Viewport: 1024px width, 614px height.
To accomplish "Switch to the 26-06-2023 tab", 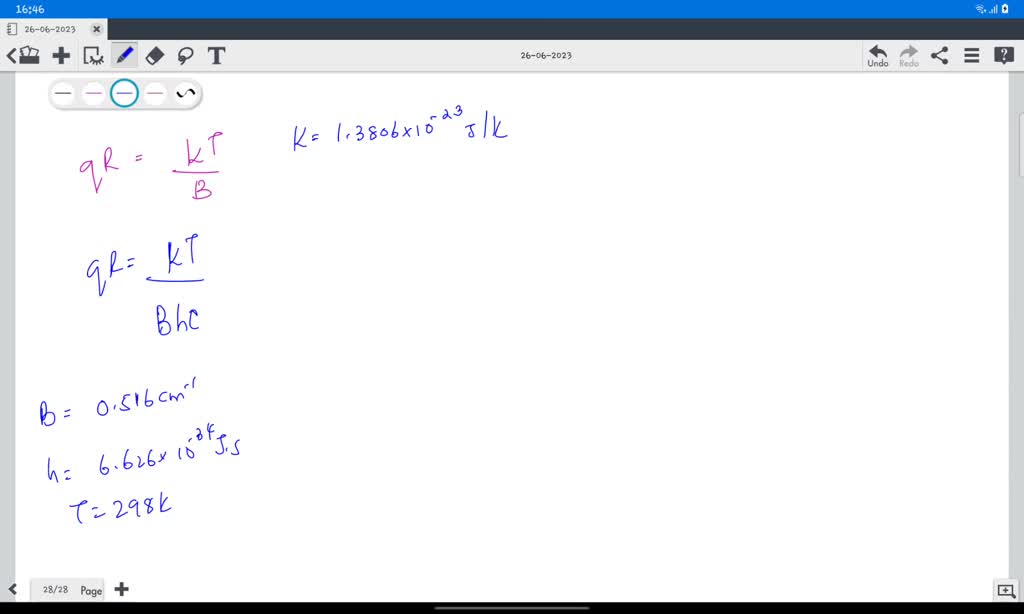I will point(50,29).
